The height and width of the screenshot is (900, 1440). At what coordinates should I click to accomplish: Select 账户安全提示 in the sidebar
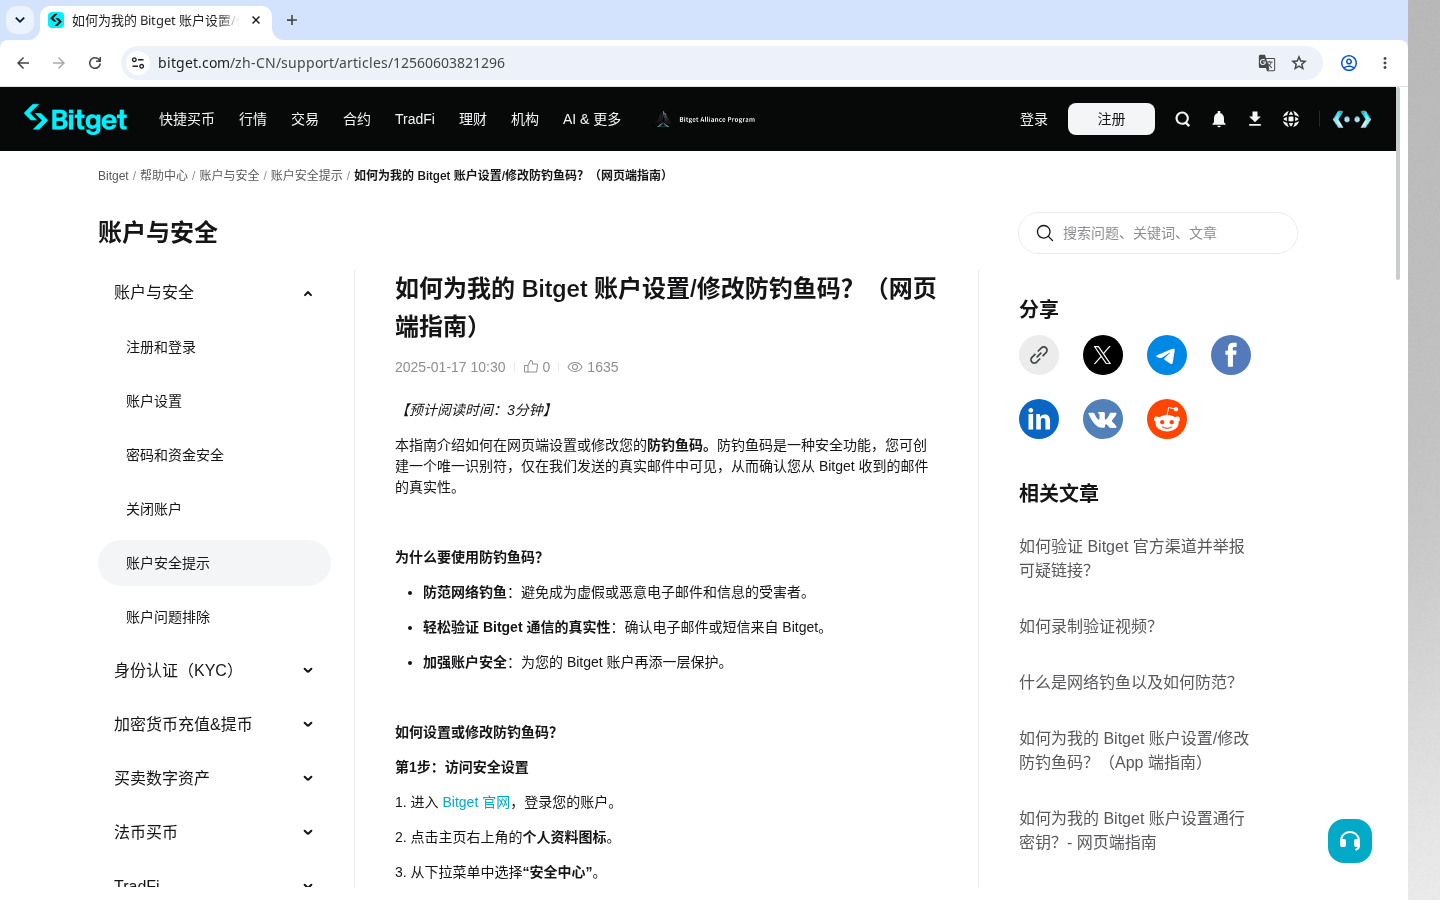tap(214, 563)
